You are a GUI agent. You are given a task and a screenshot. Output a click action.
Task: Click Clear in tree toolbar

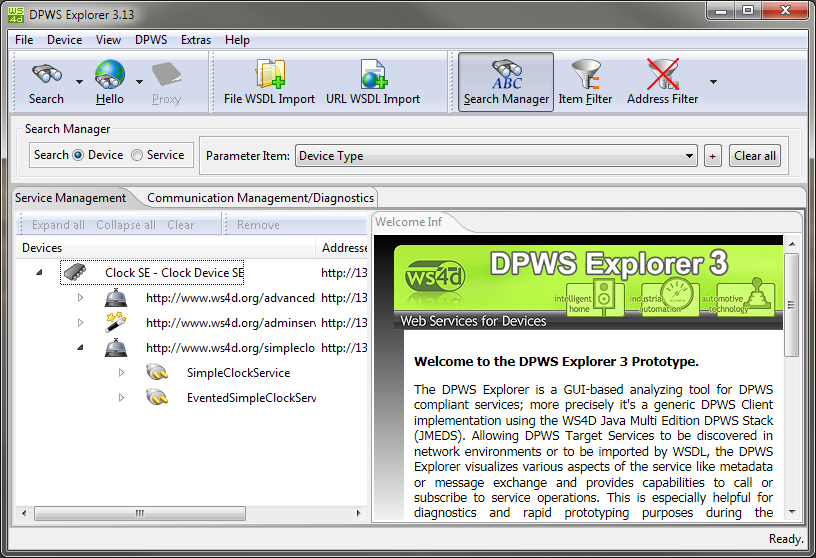181,225
